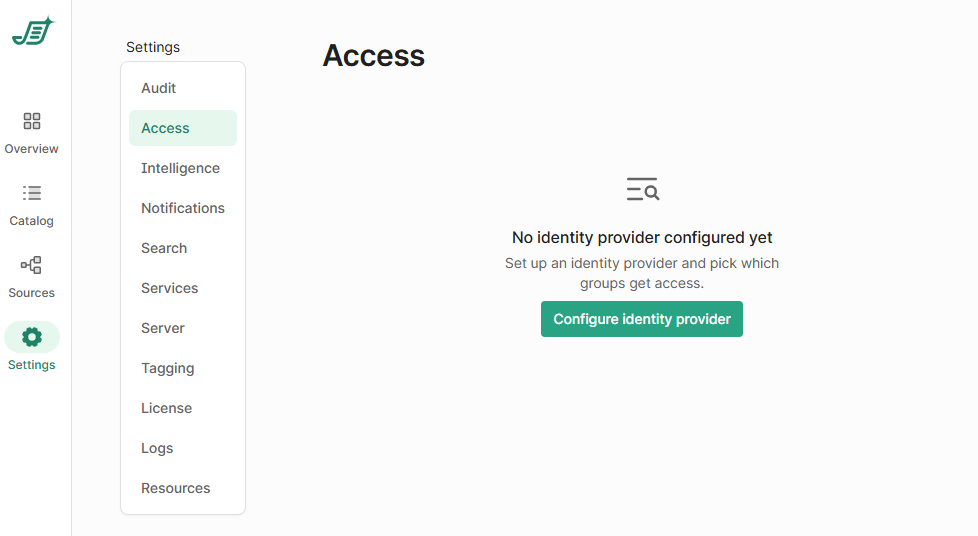The image size is (978, 536).
Task: Open the Services settings page
Action: point(170,288)
